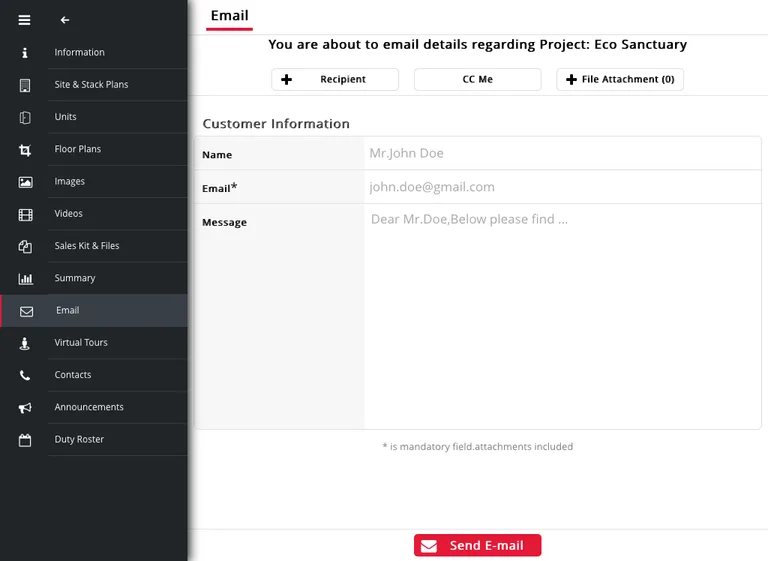The height and width of the screenshot is (561, 768).
Task: Open the Images picture icon
Action: (x=25, y=182)
